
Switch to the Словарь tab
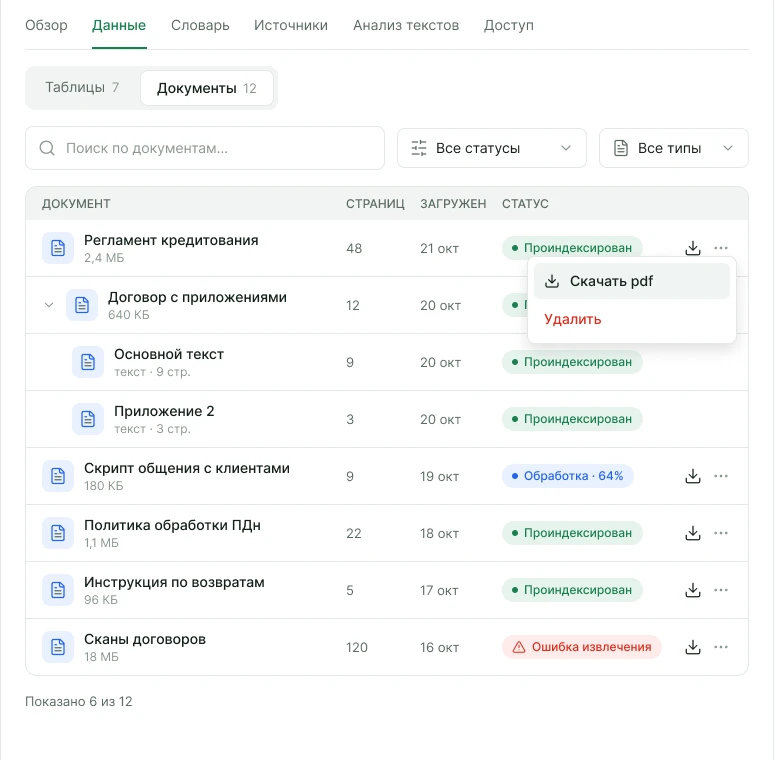pyautogui.click(x=200, y=25)
